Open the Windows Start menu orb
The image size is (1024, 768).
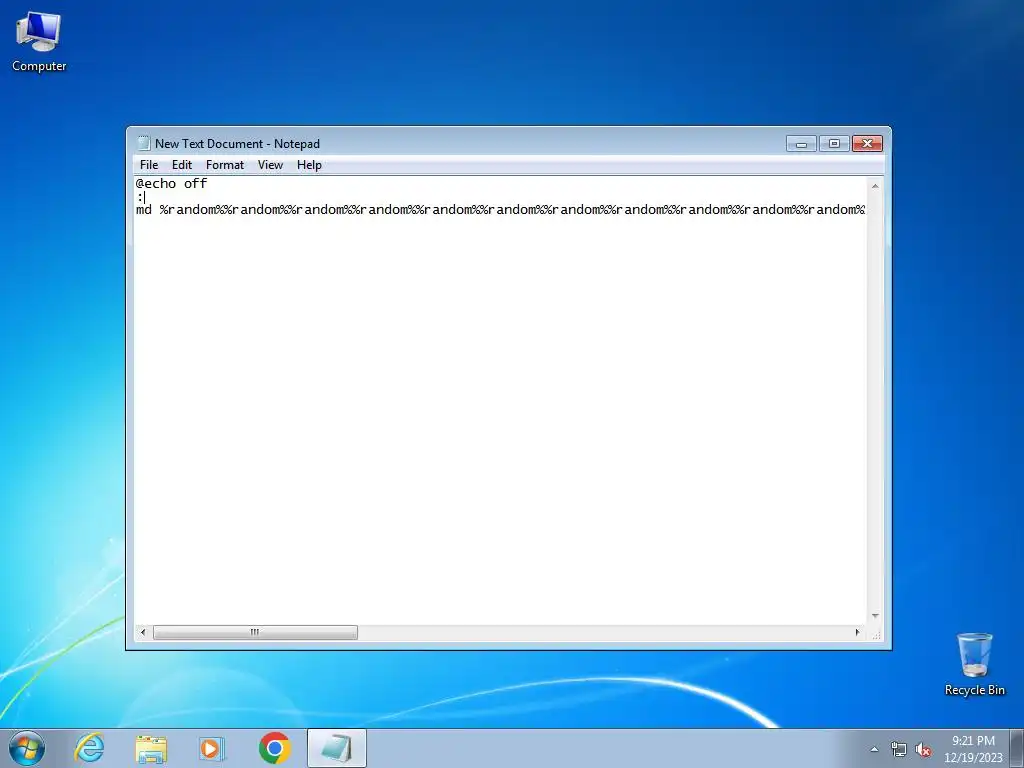click(x=27, y=748)
